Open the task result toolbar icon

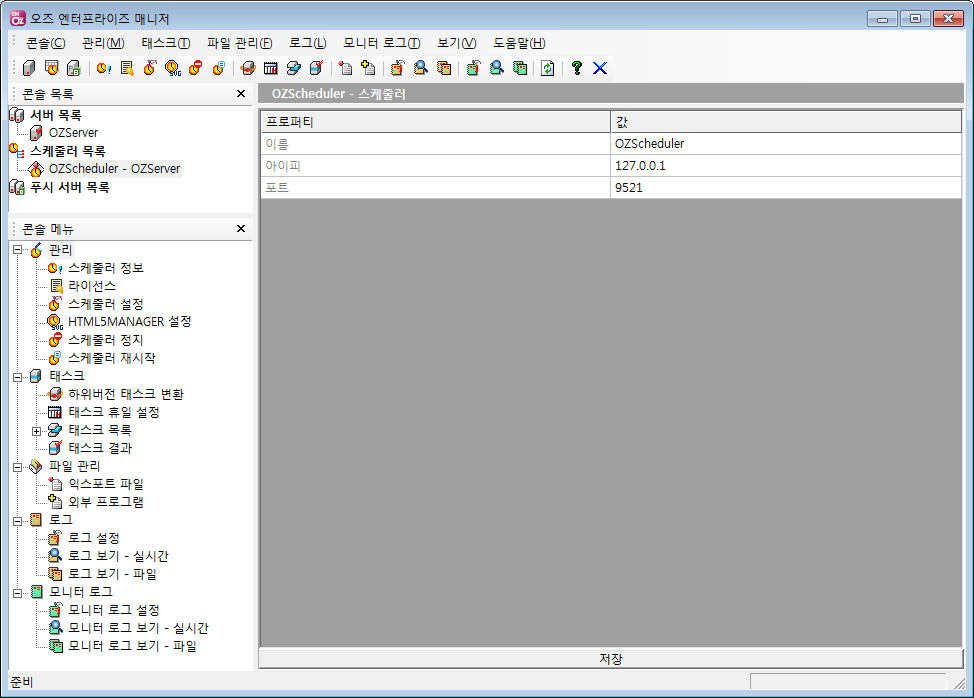point(317,68)
